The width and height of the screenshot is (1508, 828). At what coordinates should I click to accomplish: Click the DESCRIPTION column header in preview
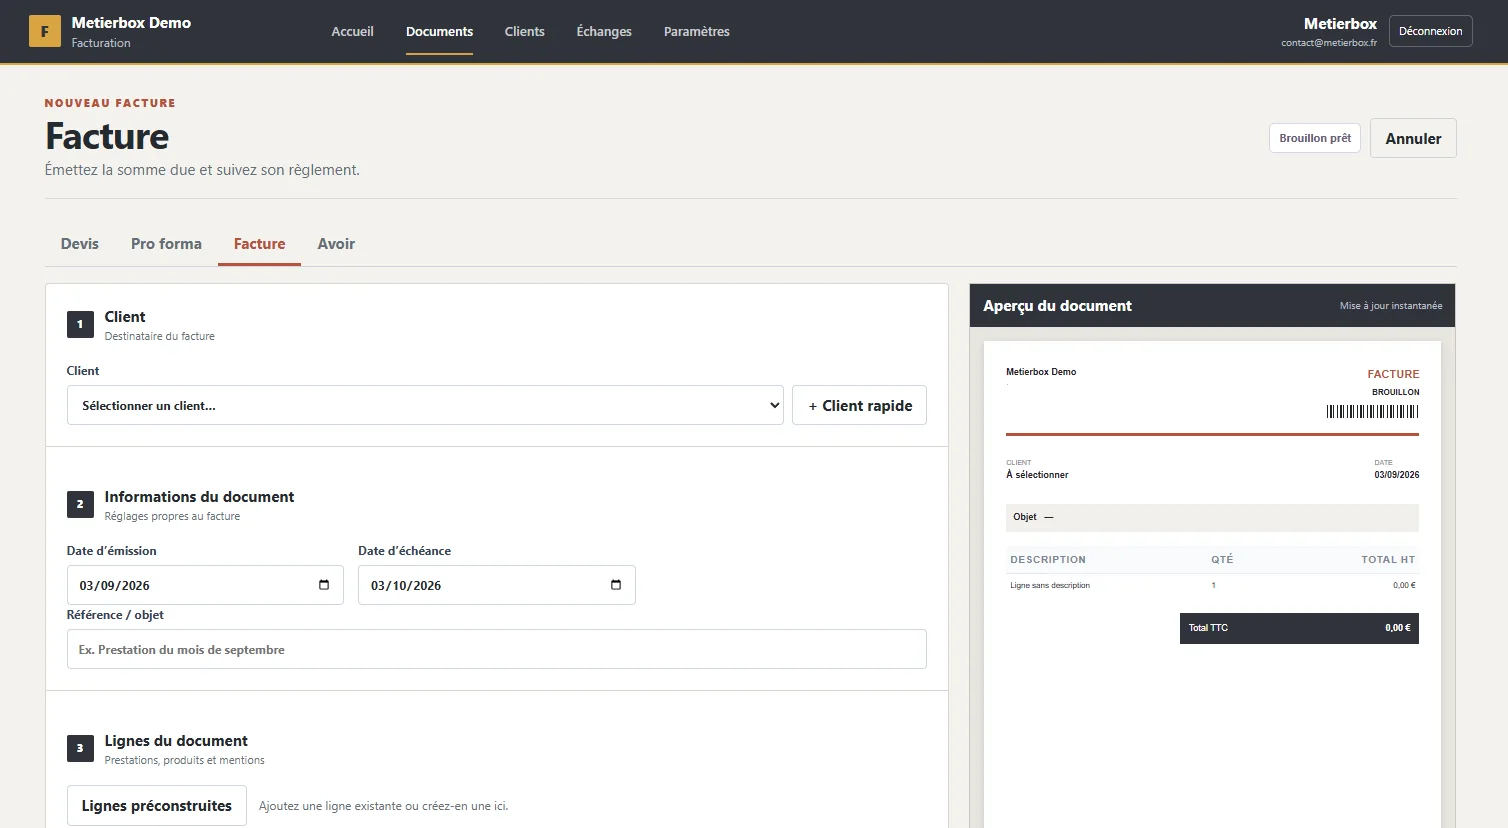(x=1047, y=560)
